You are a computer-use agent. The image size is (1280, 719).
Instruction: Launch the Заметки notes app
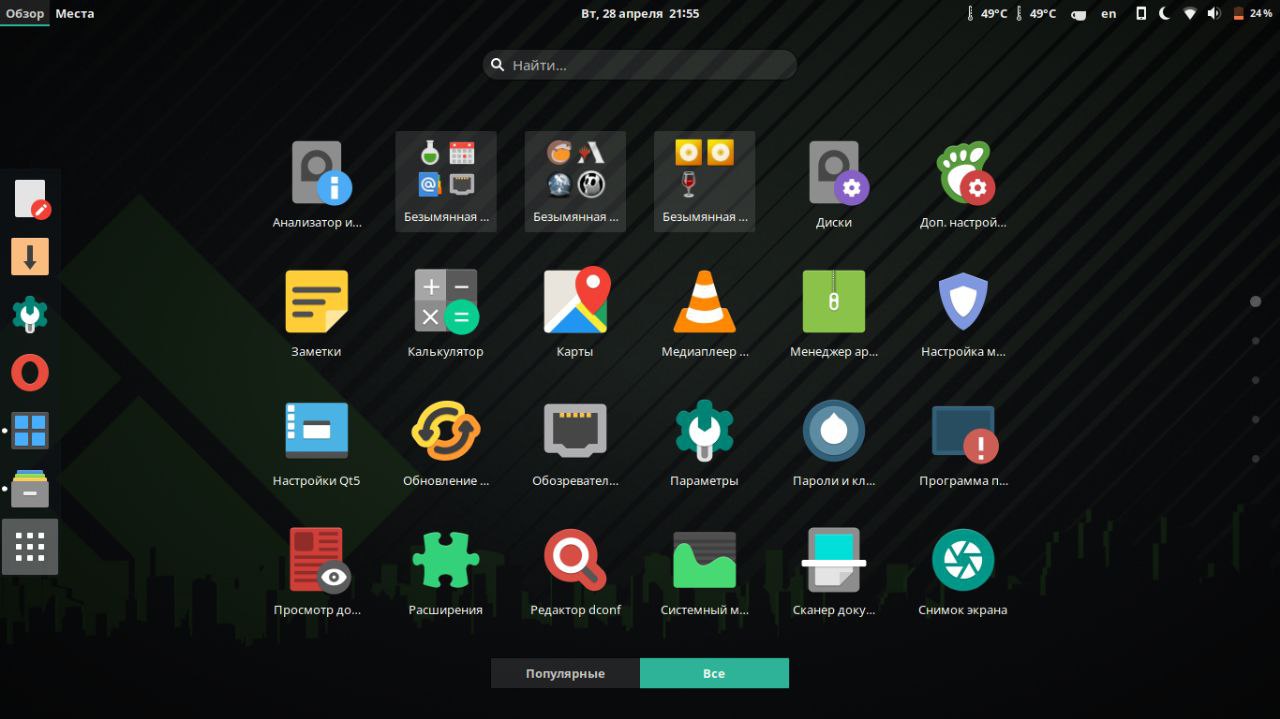coord(316,312)
